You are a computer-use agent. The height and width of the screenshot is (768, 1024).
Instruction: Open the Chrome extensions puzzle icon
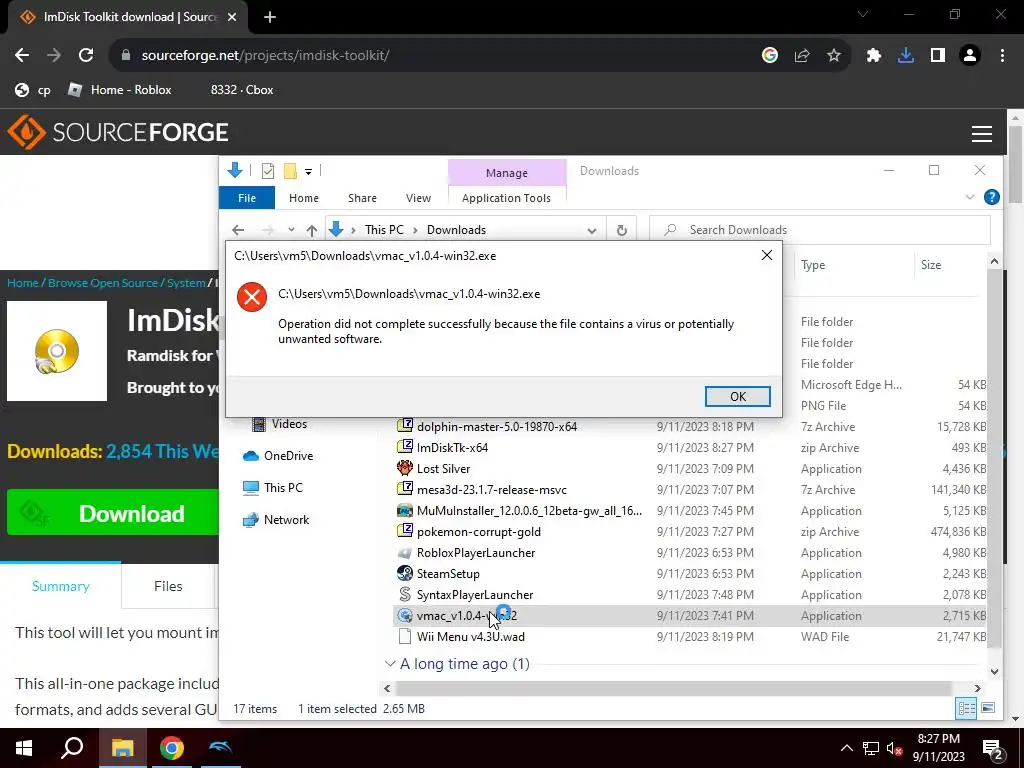click(x=874, y=56)
